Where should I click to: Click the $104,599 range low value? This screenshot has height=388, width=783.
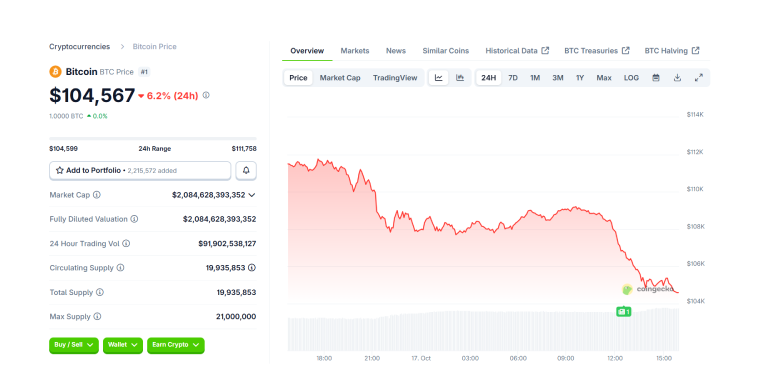pyautogui.click(x=63, y=149)
